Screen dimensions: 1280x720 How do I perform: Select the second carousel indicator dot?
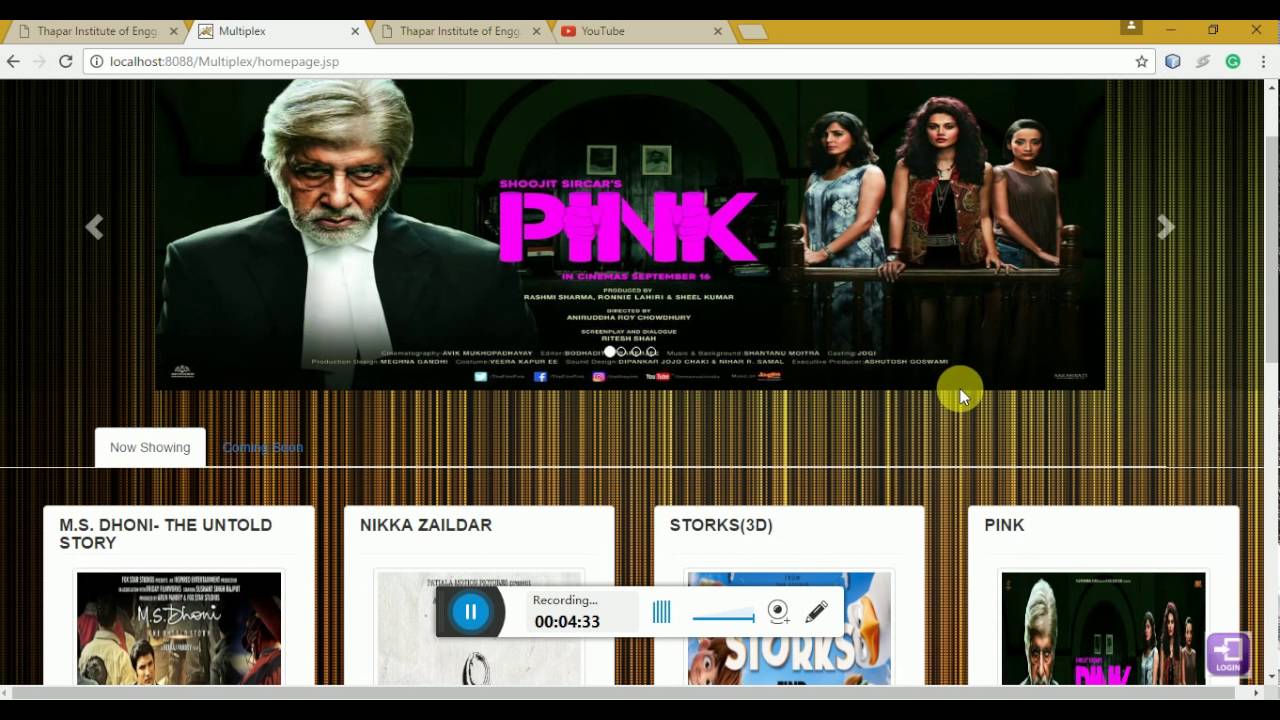point(622,352)
